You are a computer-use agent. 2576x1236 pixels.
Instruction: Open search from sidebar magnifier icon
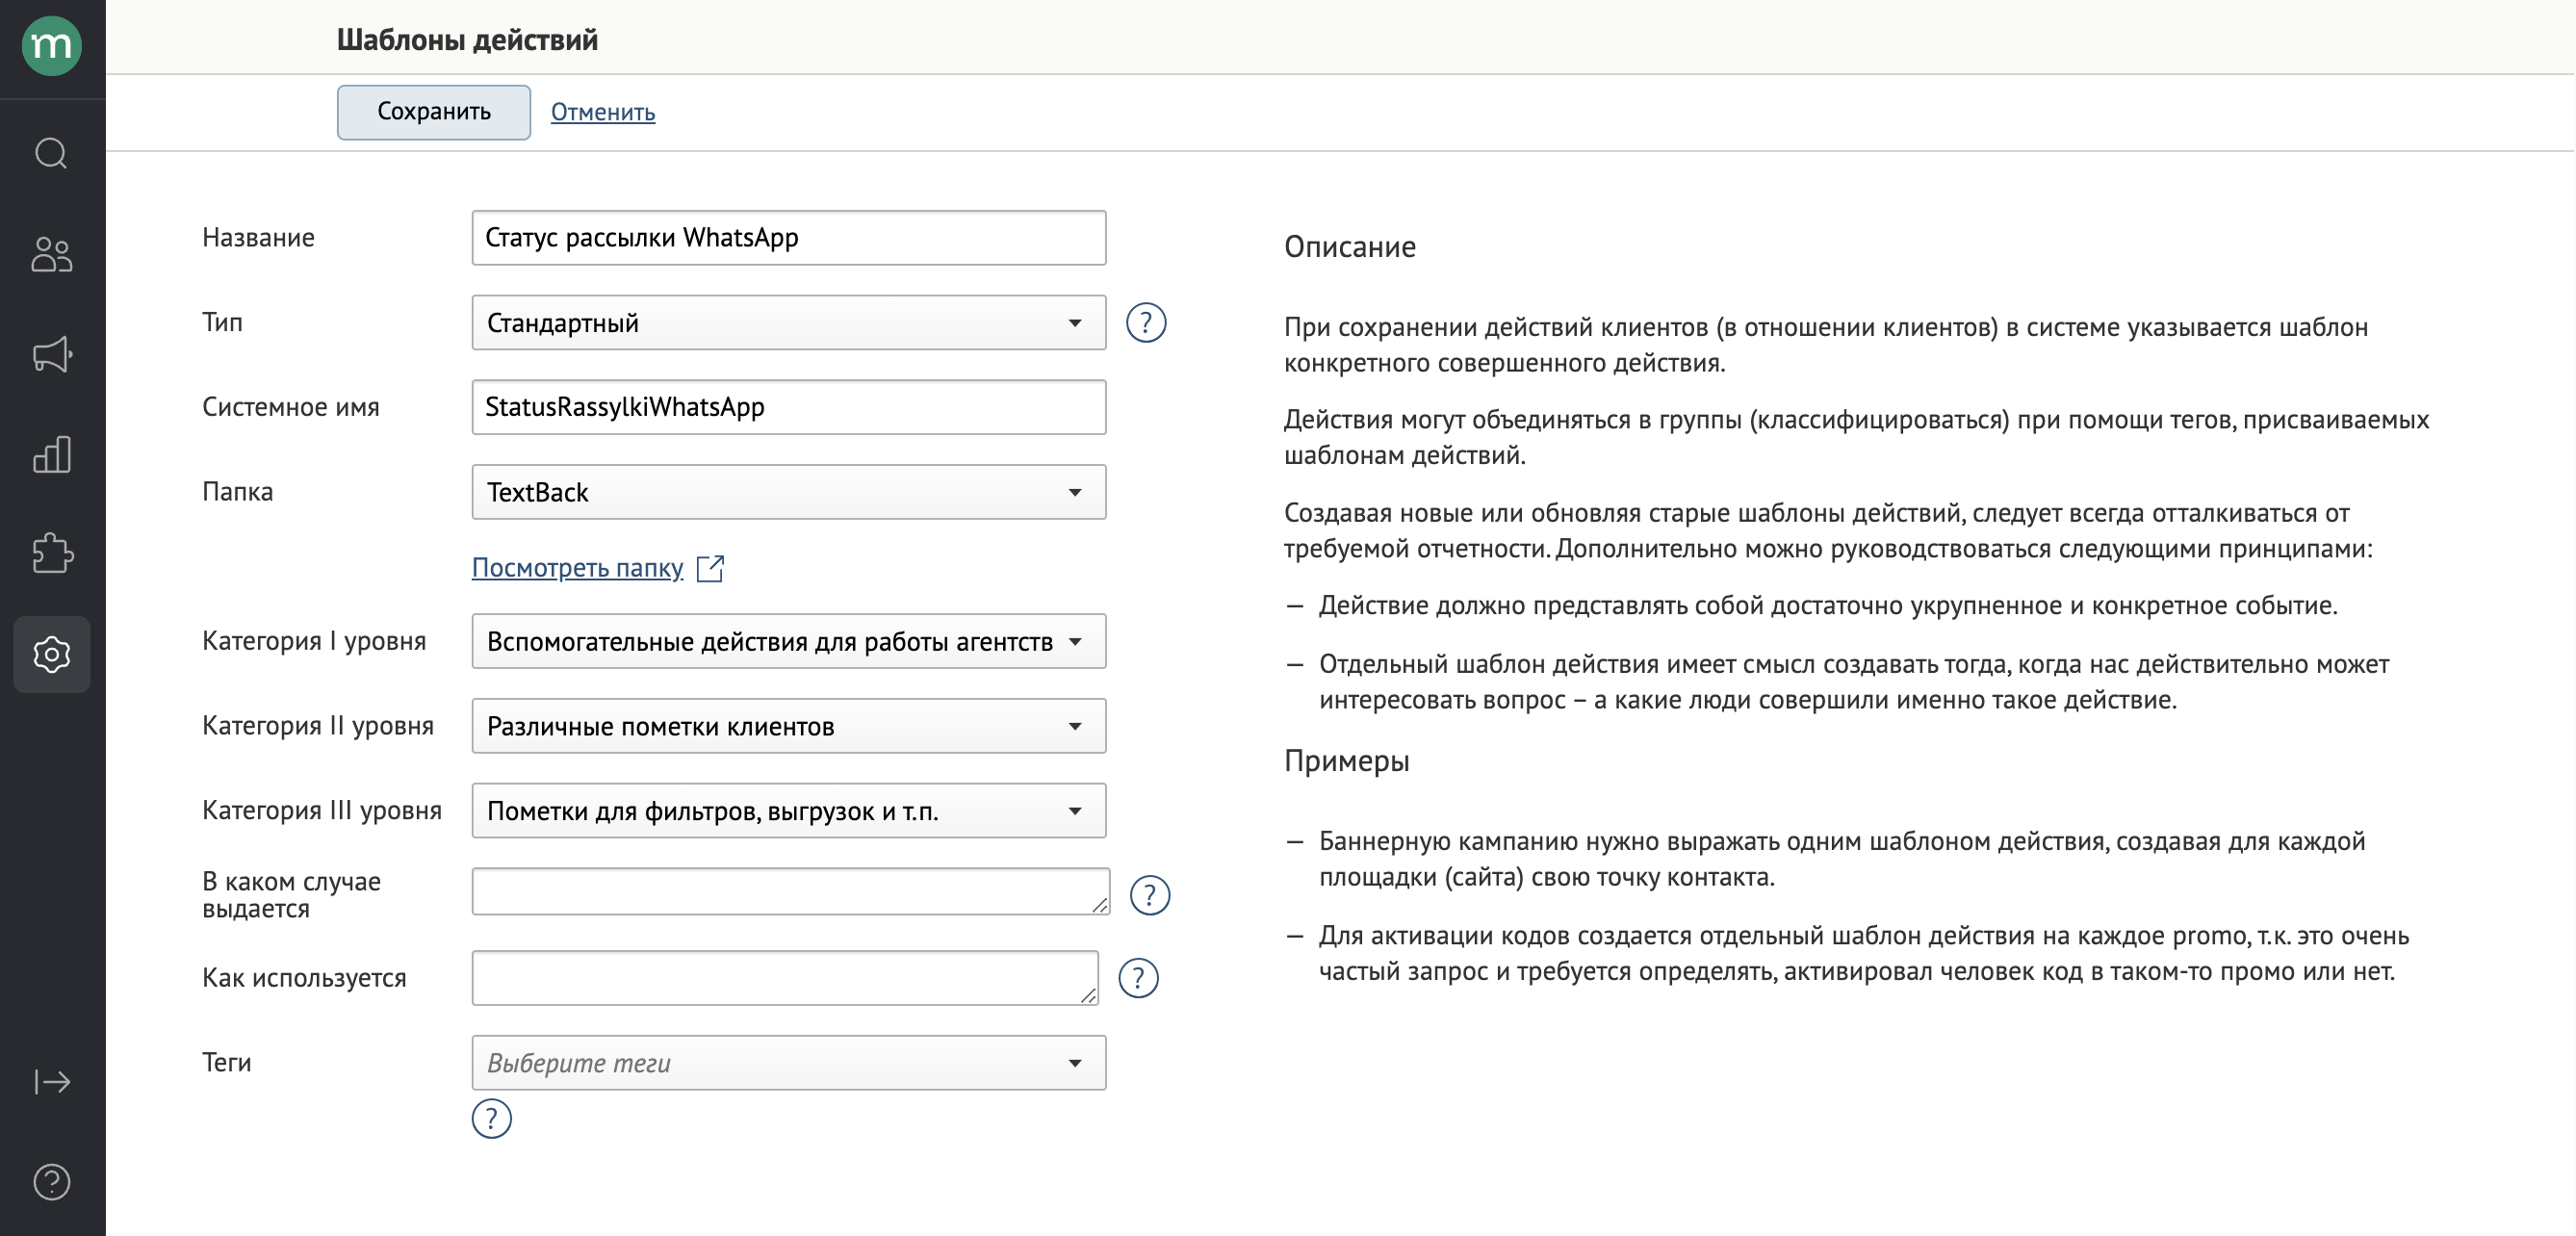click(x=52, y=153)
